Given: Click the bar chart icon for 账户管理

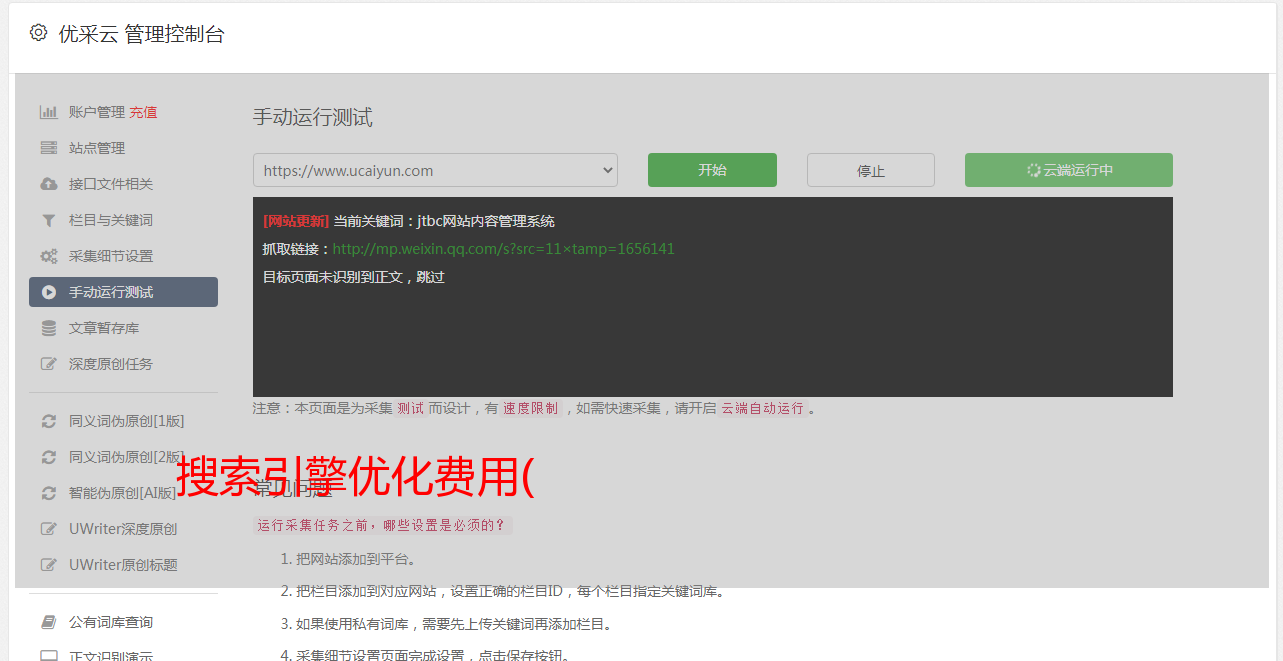Looking at the screenshot, I should pos(48,112).
